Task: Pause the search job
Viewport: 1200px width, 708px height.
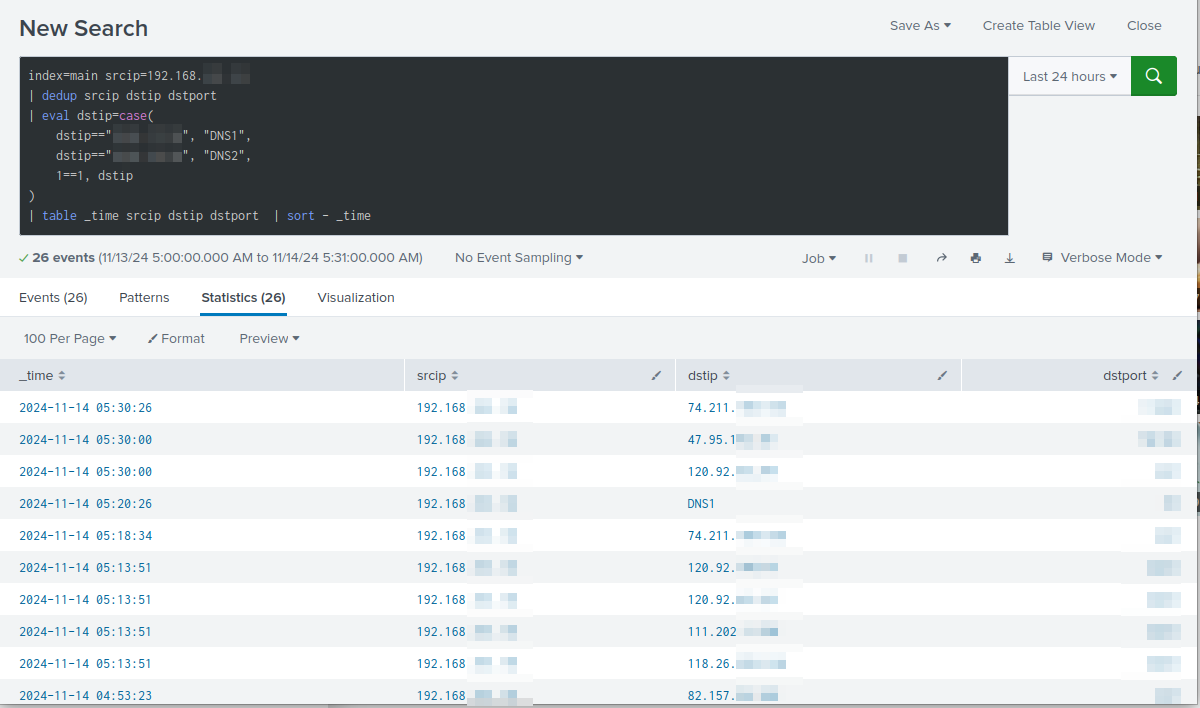Action: point(868,258)
